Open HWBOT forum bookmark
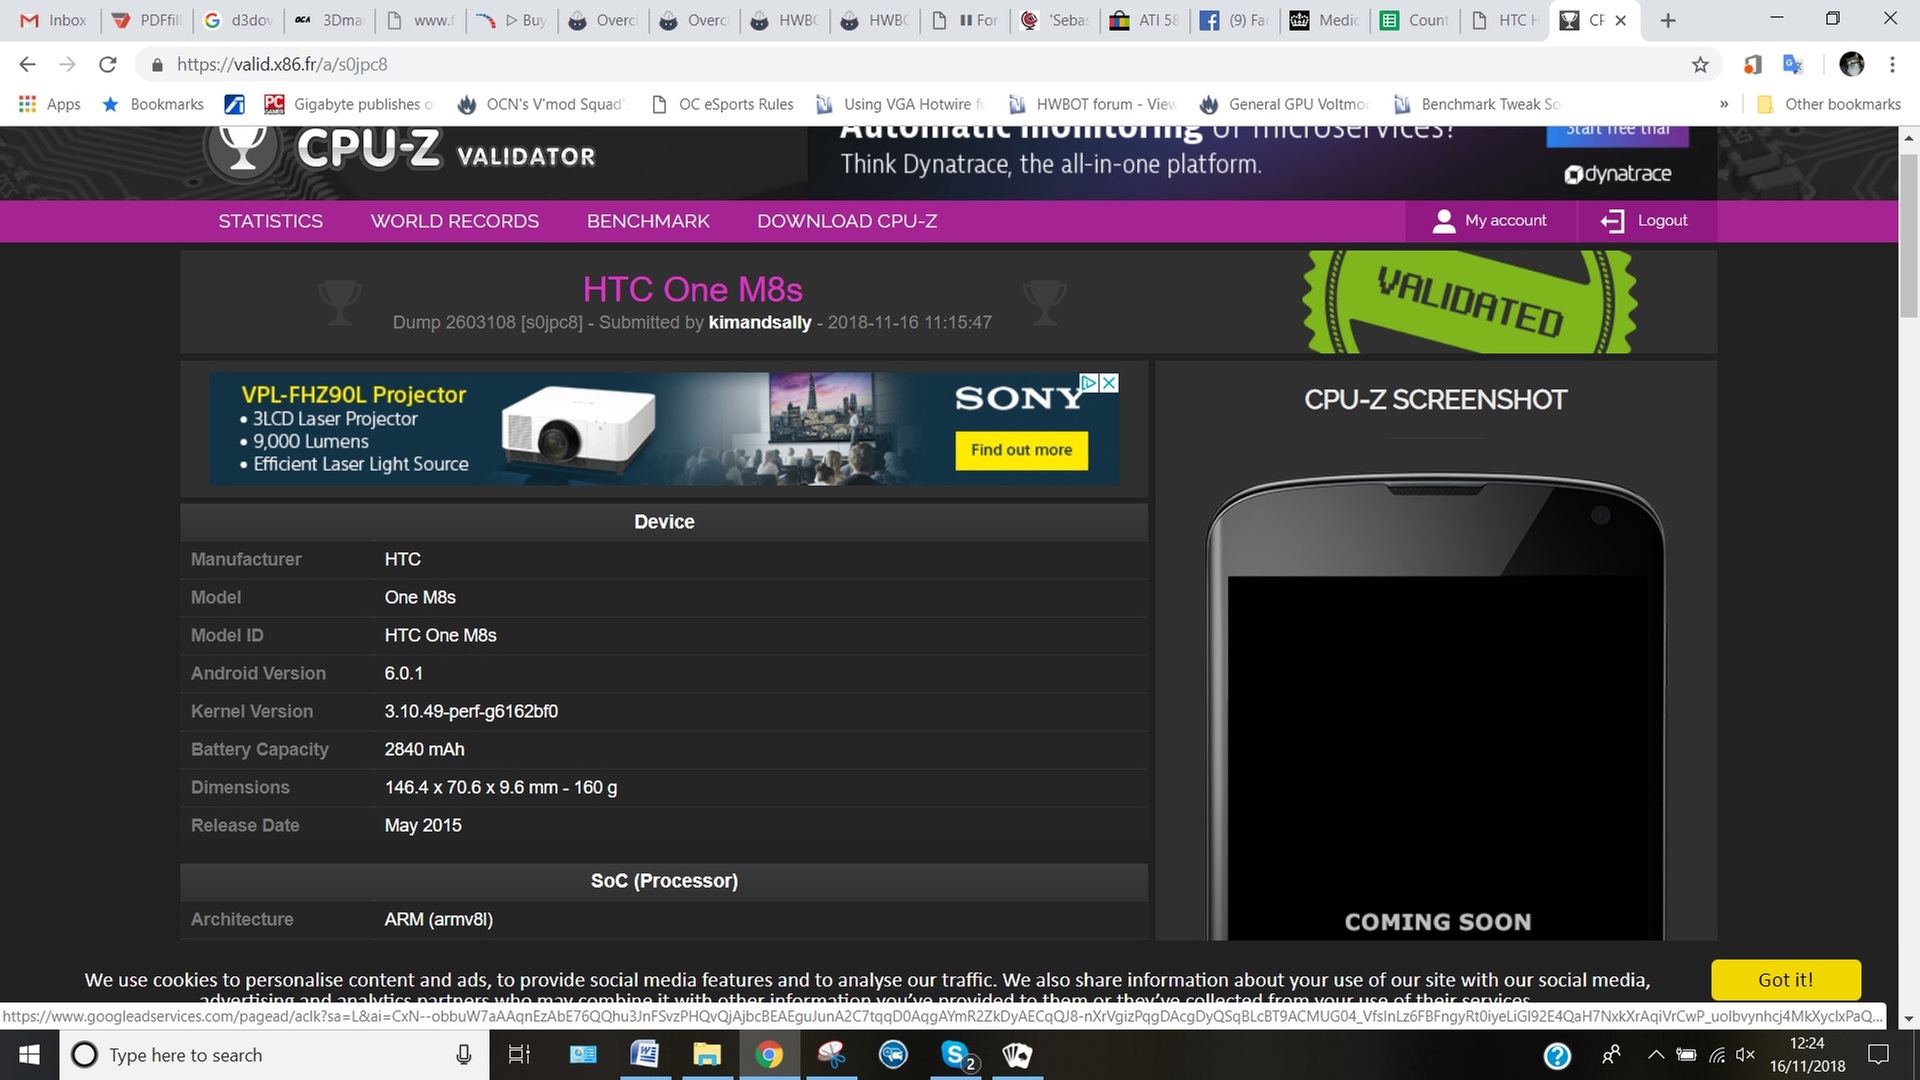The image size is (1920, 1080). (x=1092, y=104)
